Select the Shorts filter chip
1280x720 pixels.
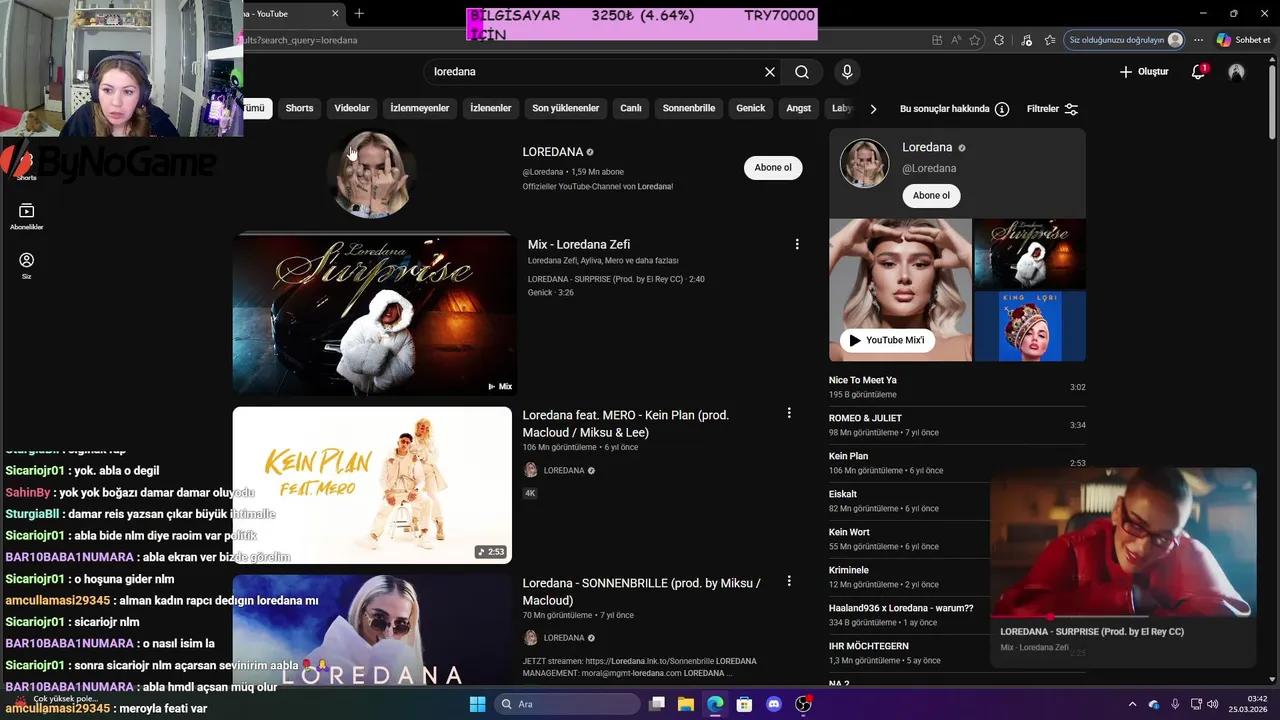tap(299, 108)
